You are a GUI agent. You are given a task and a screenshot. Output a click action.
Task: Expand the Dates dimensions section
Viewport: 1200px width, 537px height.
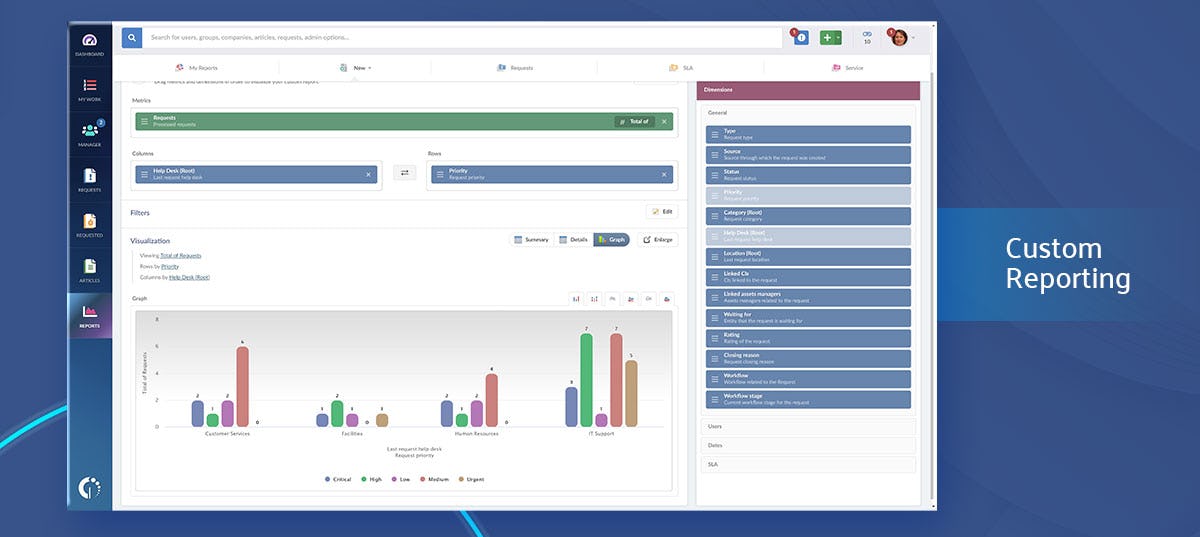(807, 445)
